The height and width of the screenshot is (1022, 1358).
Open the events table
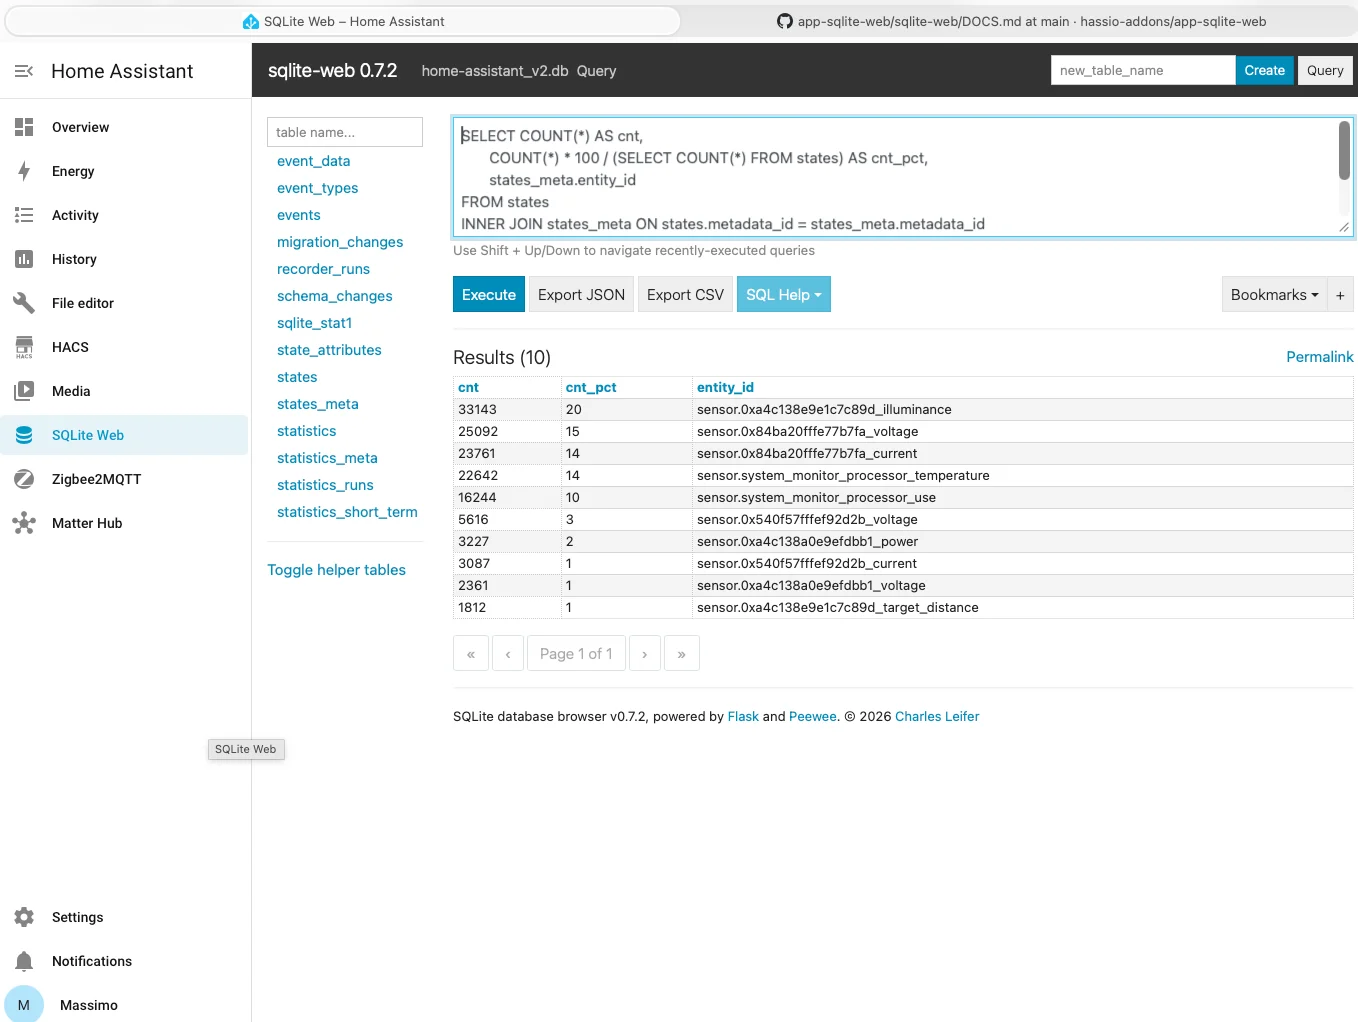(299, 215)
